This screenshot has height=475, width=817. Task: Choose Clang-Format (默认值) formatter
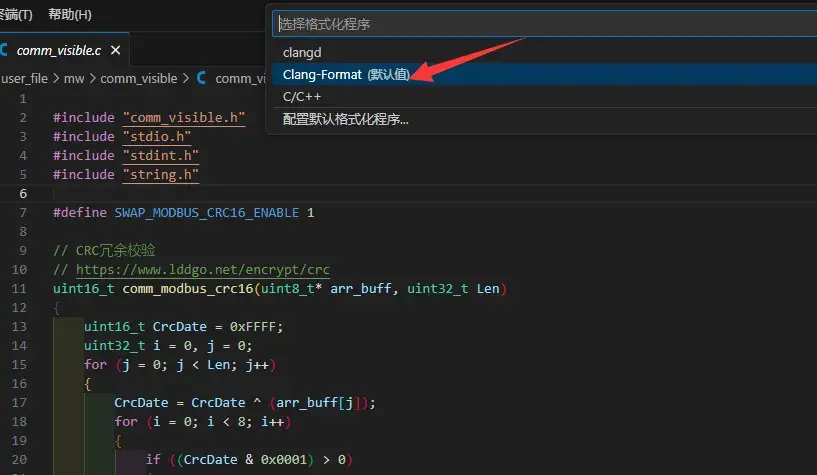544,74
